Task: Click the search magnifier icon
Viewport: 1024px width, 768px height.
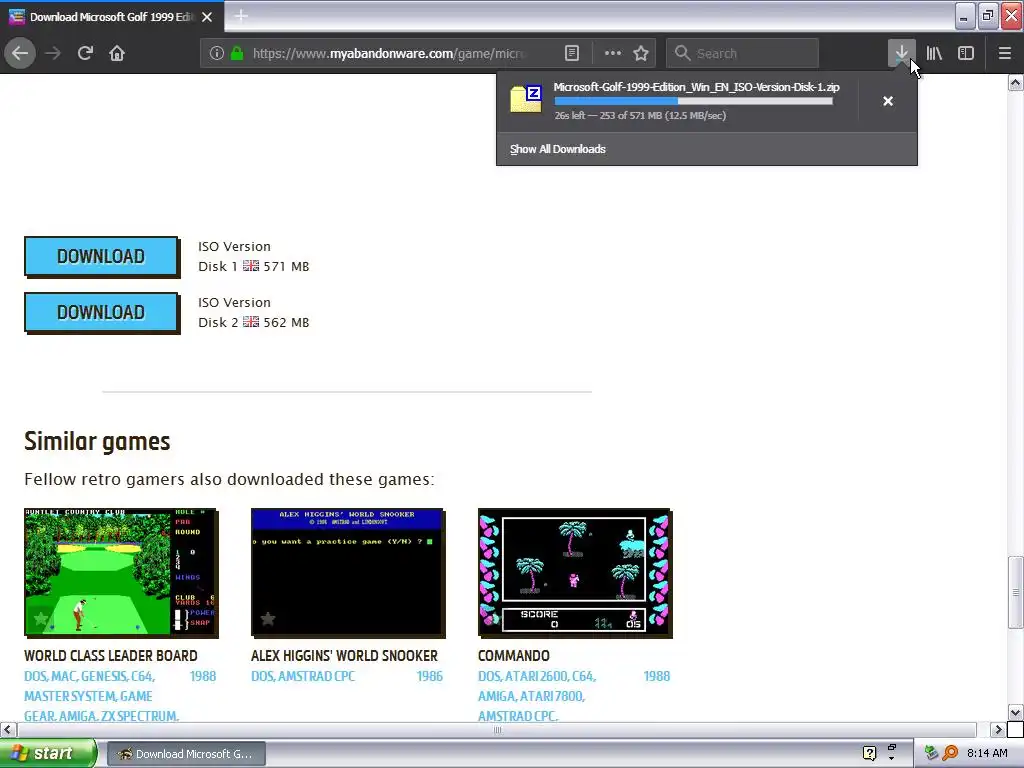Action: point(682,53)
